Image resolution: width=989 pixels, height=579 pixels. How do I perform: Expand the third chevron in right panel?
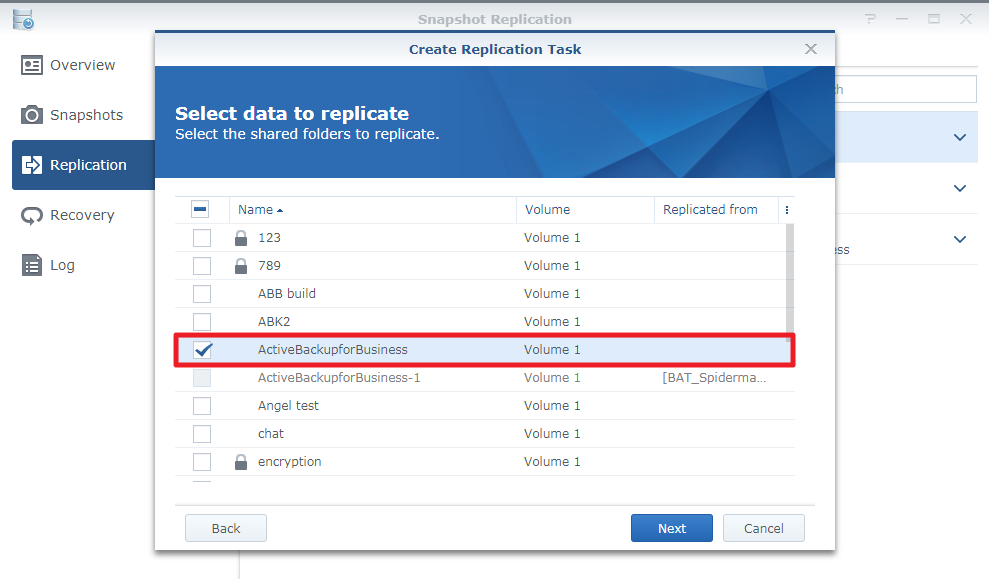960,239
